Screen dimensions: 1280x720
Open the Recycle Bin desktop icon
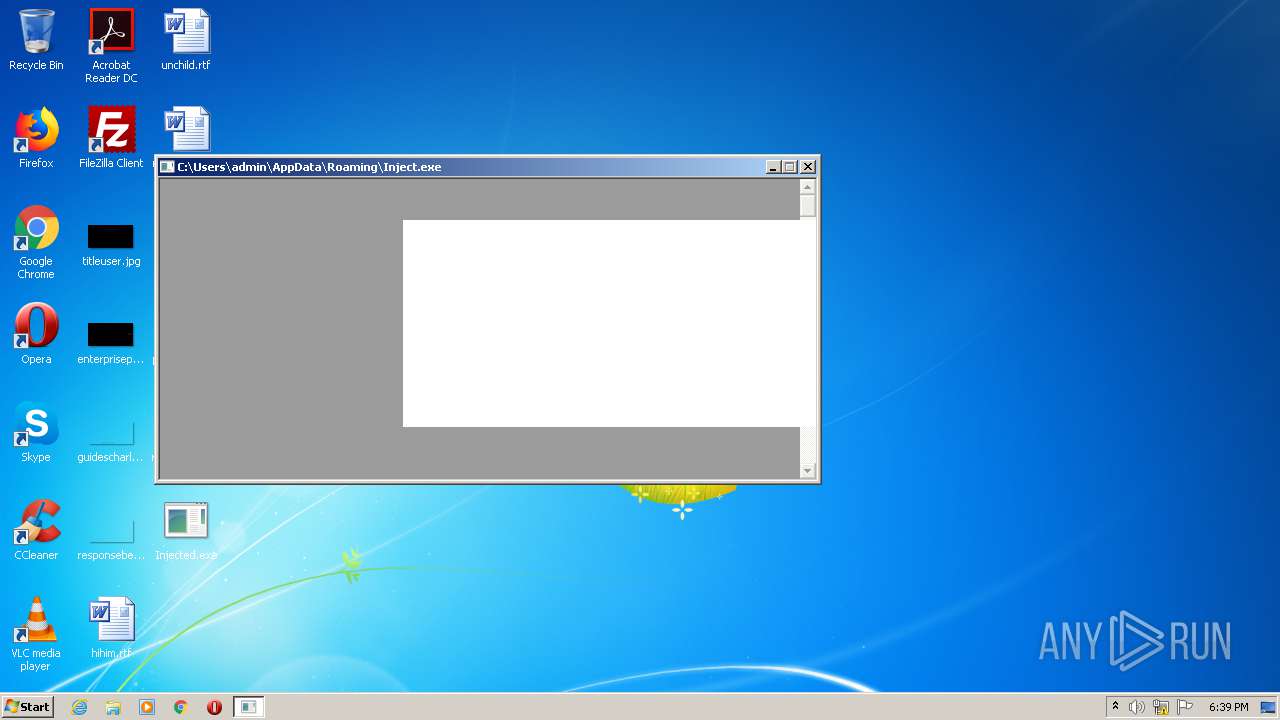(x=36, y=40)
